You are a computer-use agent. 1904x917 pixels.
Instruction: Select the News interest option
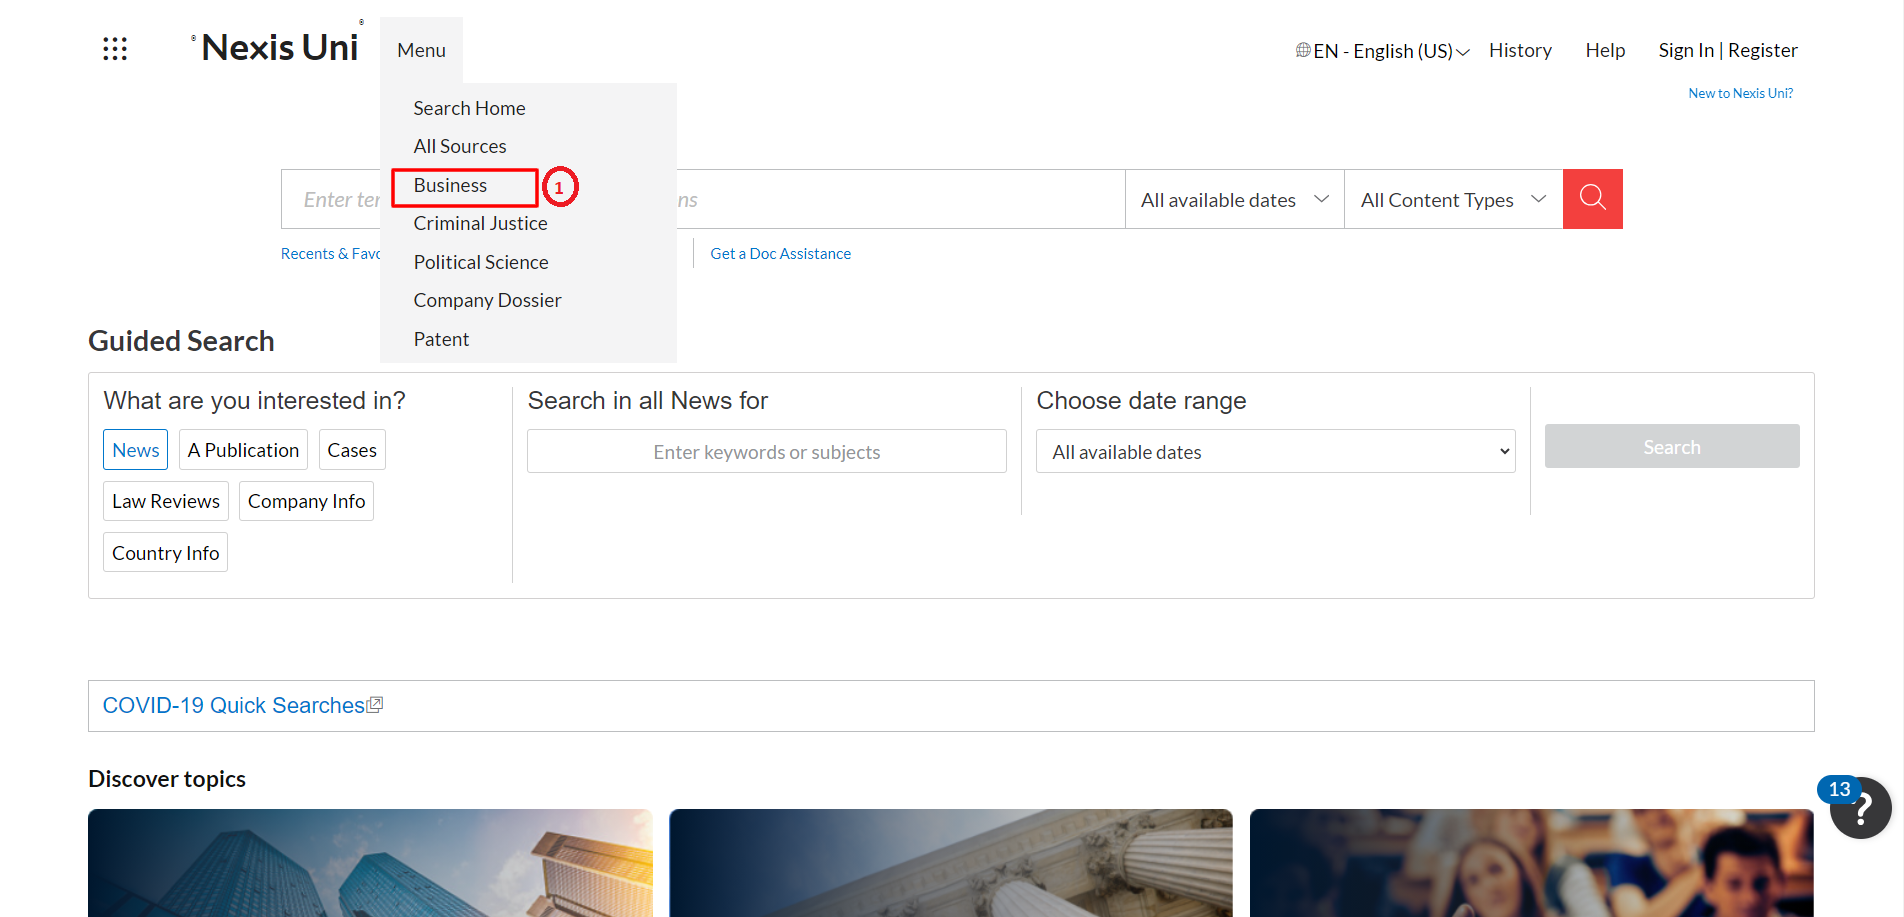[x=135, y=450]
